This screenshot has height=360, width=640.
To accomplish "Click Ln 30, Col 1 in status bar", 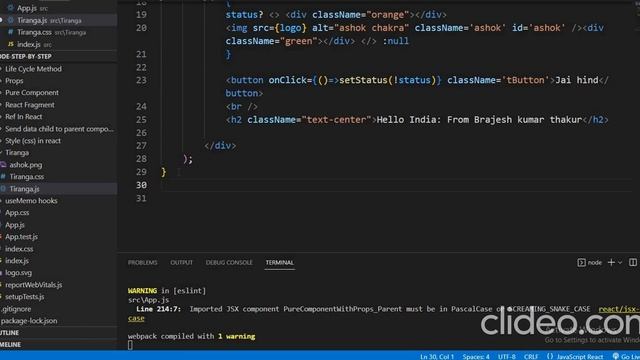I will coord(437,356).
